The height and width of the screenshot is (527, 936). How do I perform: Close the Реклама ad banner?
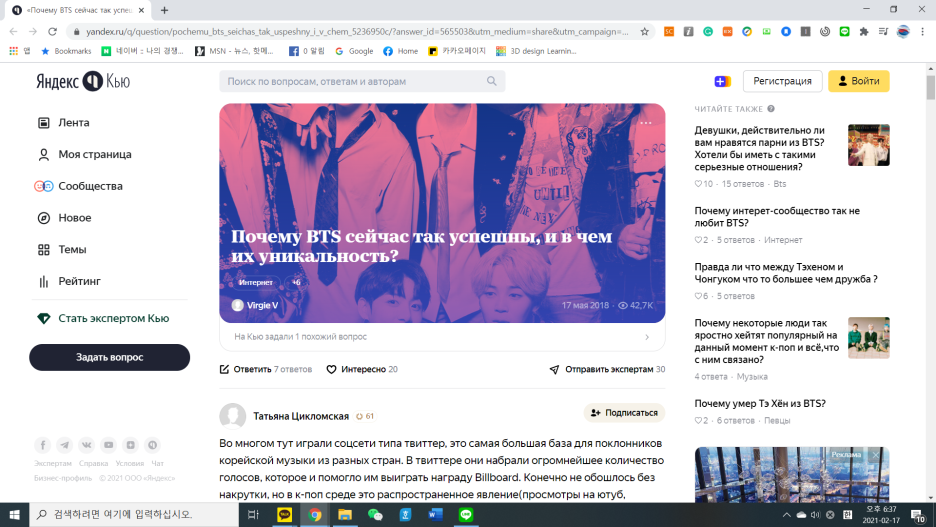click(875, 455)
